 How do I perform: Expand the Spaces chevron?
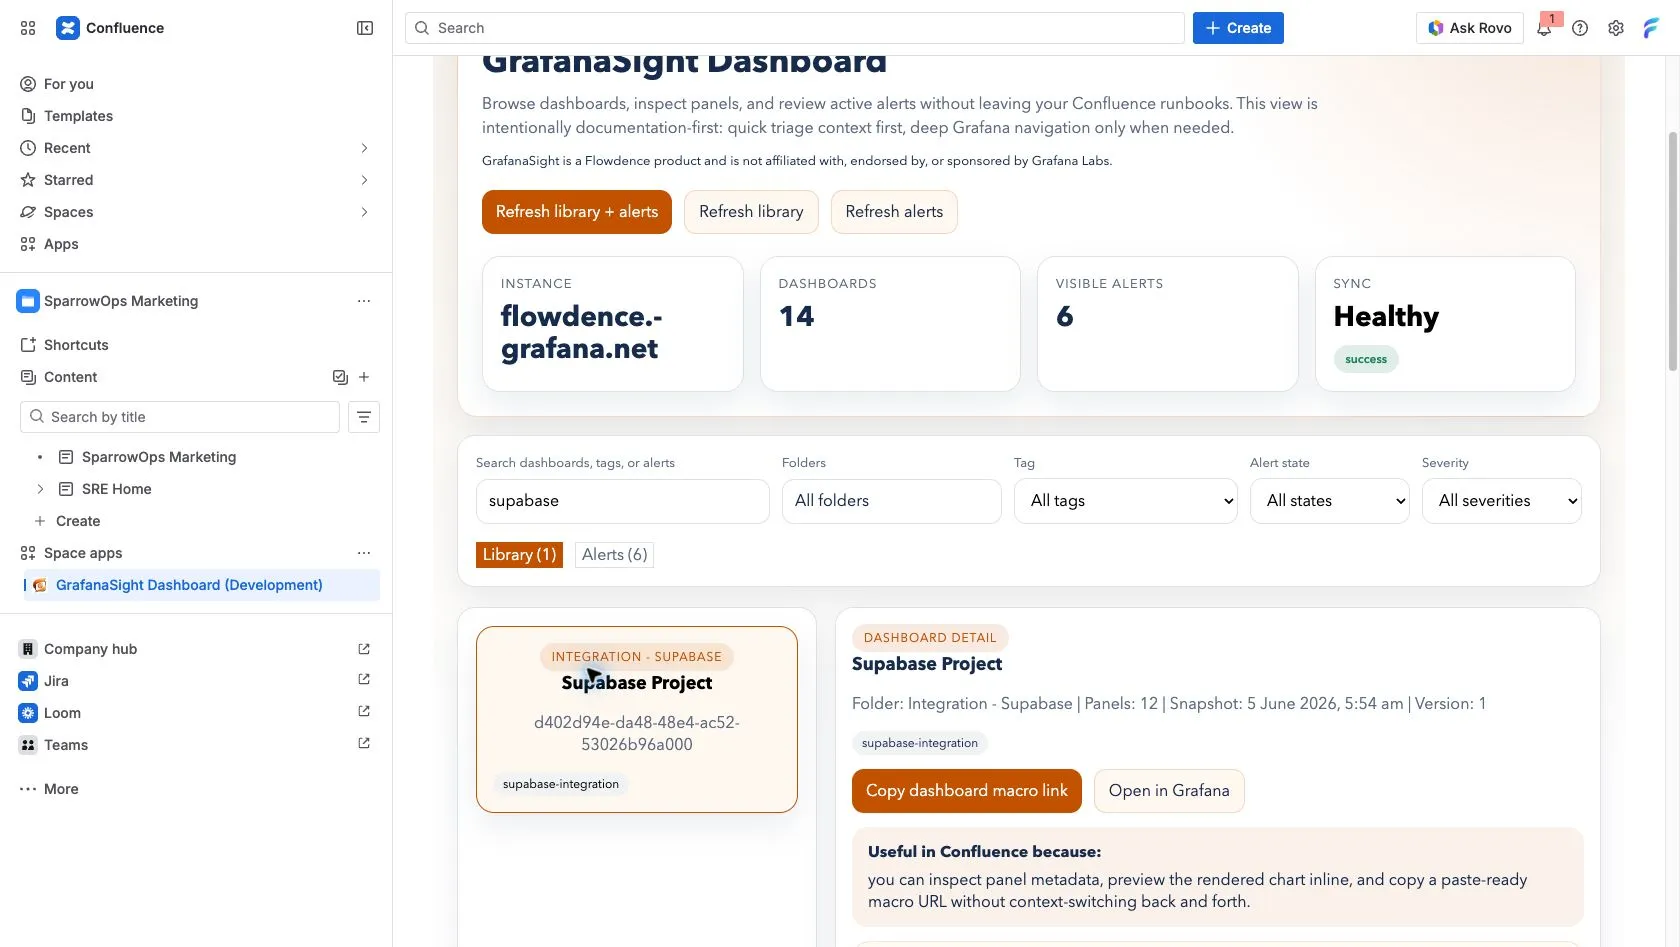click(364, 212)
